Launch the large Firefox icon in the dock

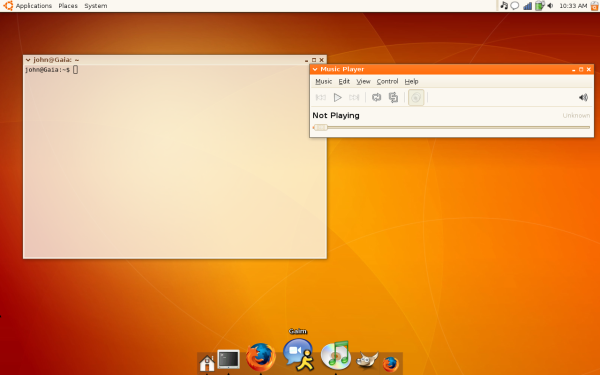click(x=261, y=357)
